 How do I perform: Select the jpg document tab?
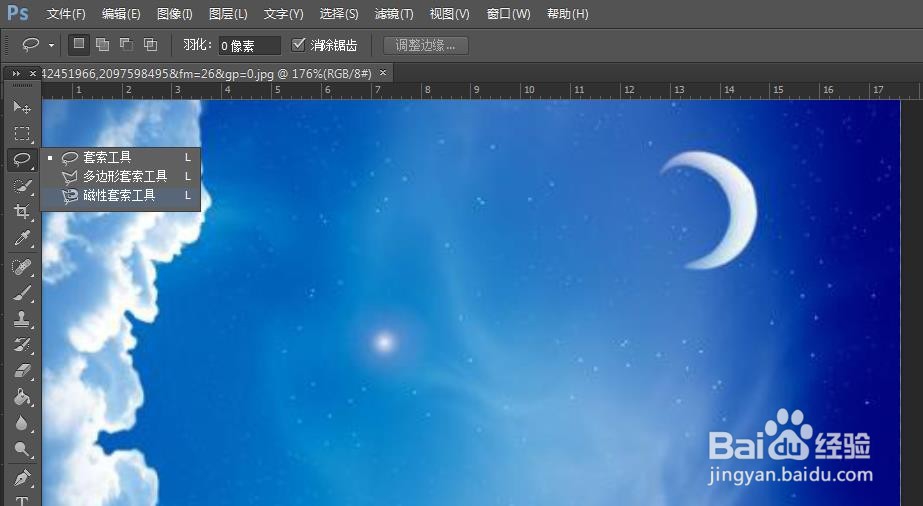[x=207, y=74]
